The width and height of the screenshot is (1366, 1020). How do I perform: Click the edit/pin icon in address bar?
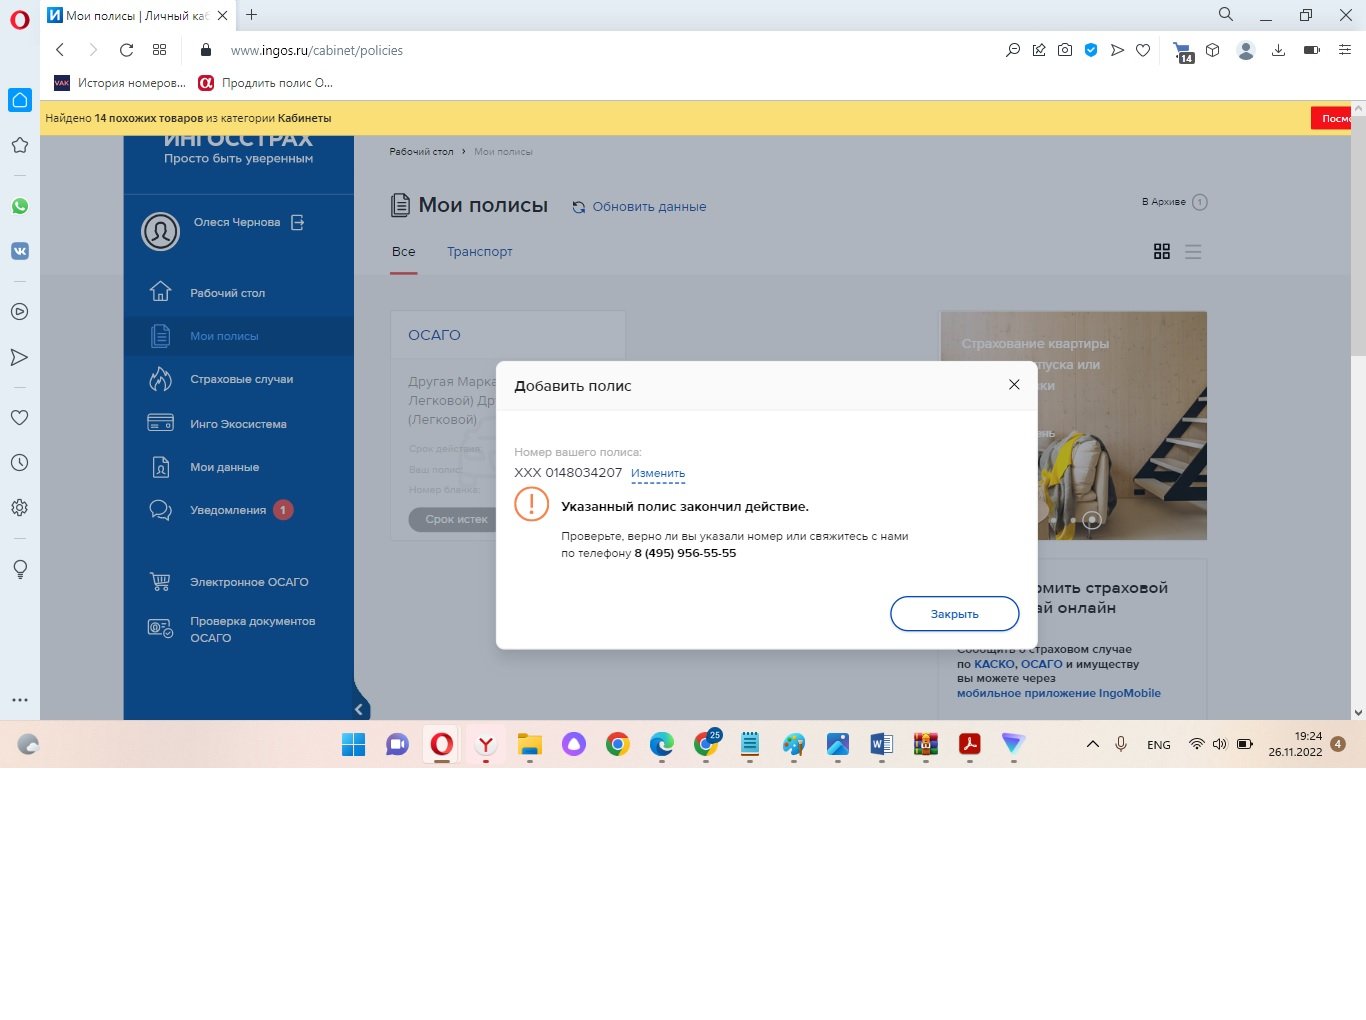1039,50
